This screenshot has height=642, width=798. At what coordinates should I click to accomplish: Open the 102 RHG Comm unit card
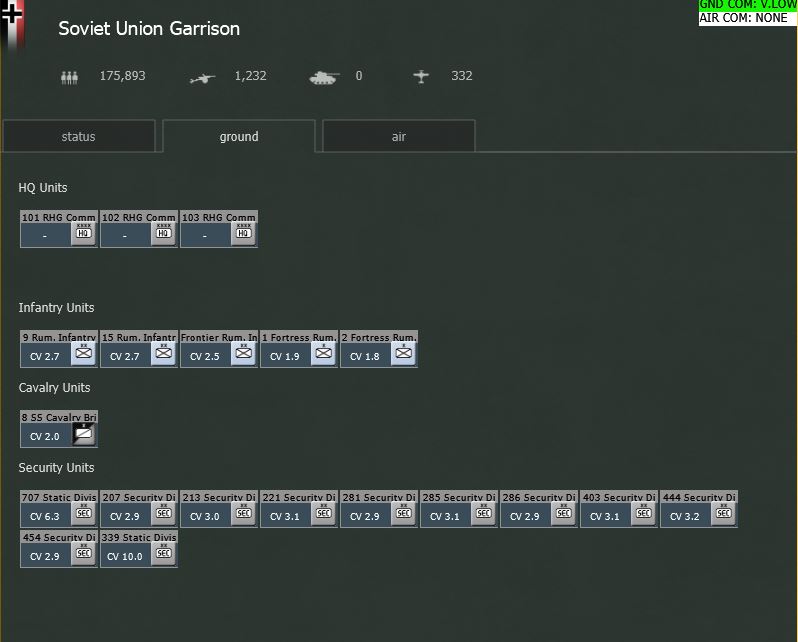coord(139,229)
